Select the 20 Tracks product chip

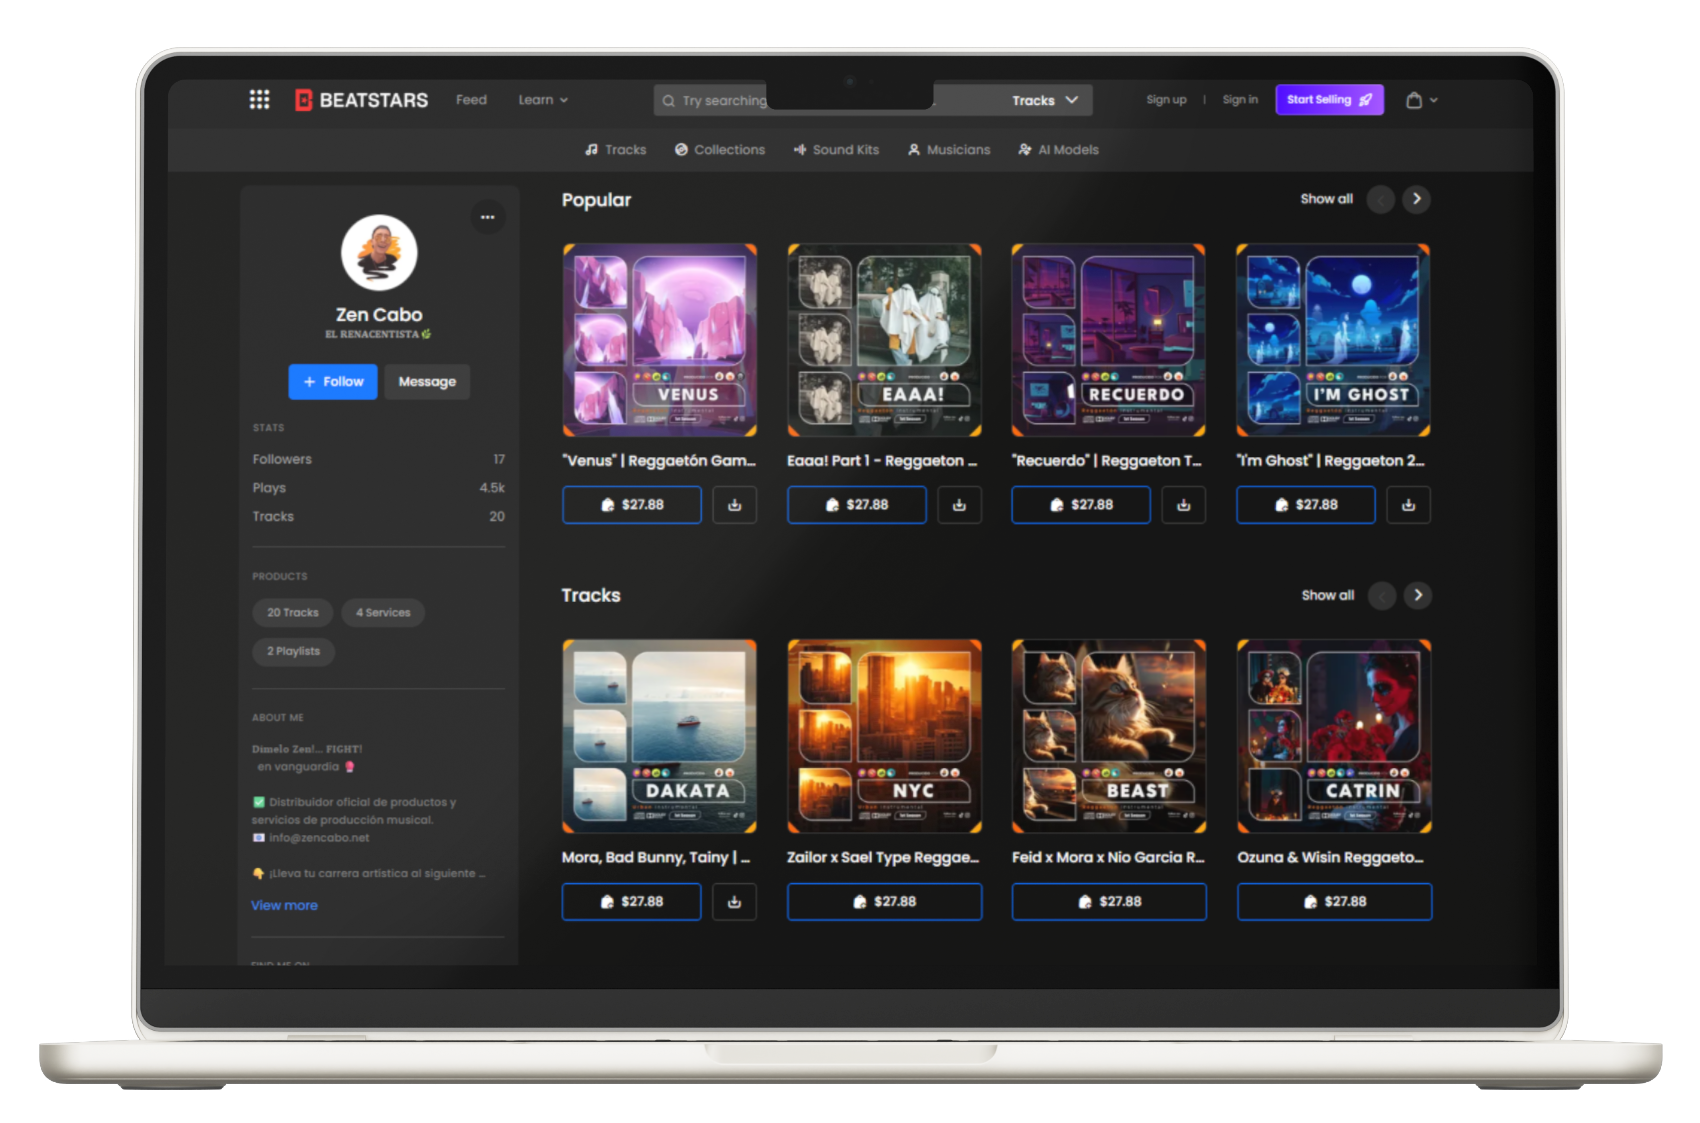coord(292,612)
